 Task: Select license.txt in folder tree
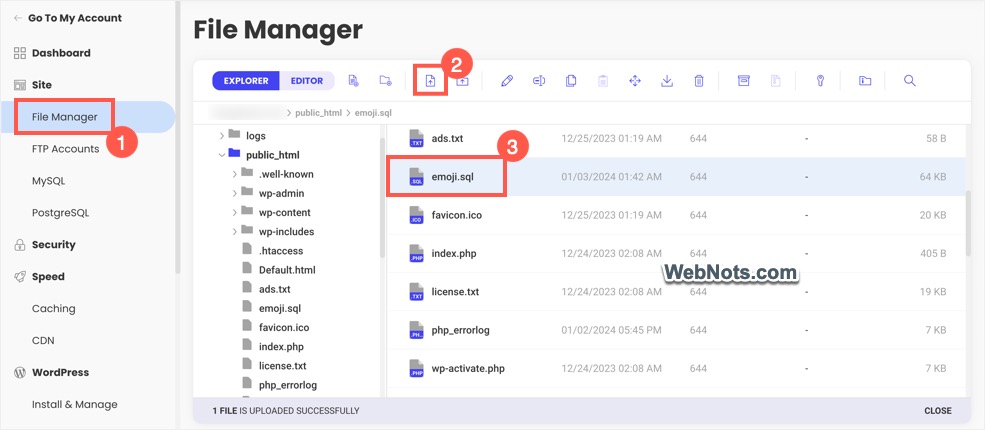(x=283, y=365)
